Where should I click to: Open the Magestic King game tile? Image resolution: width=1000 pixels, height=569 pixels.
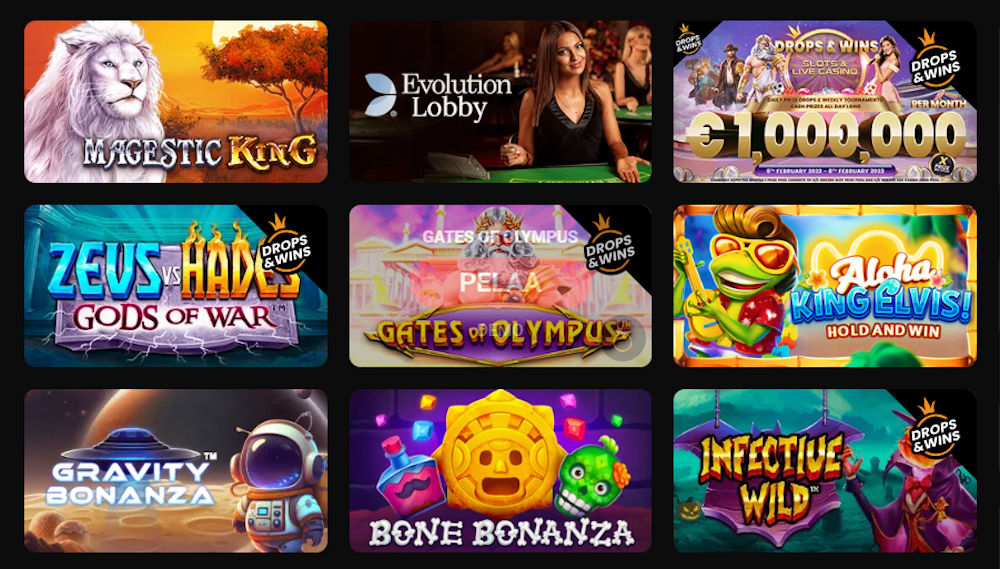[x=176, y=101]
